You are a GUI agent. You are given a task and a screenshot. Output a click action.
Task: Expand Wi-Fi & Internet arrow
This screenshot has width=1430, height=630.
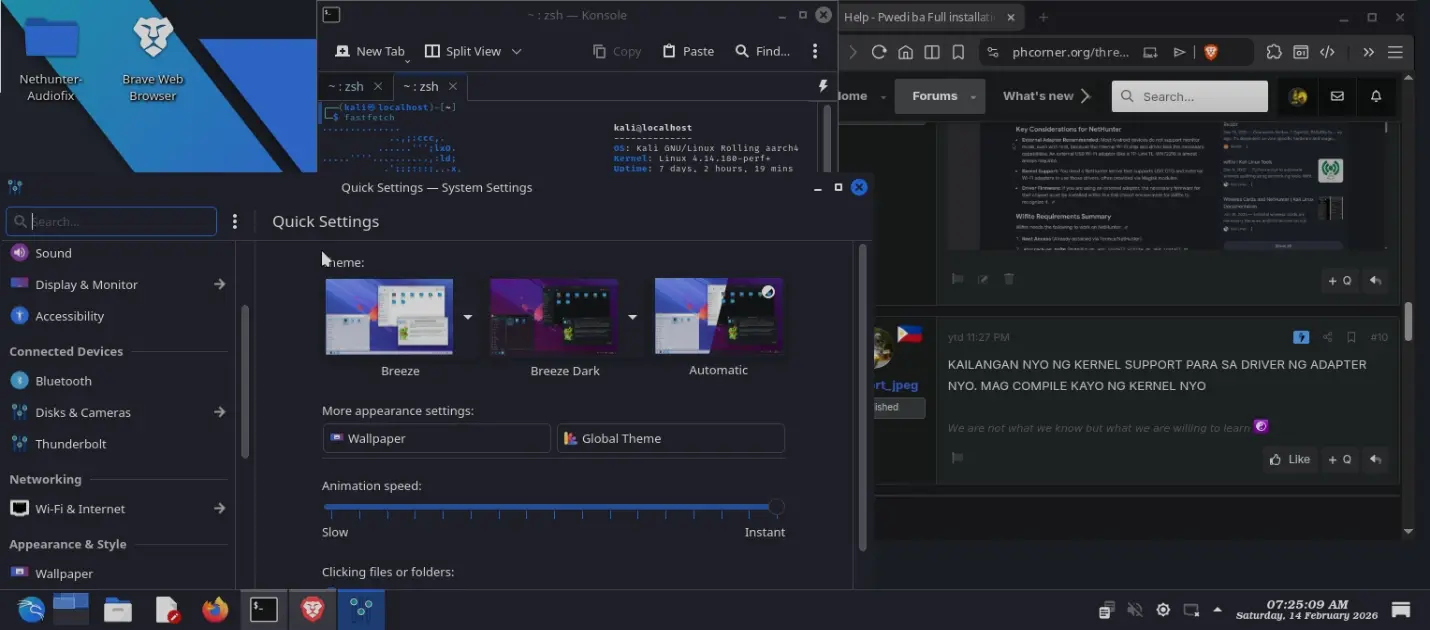(219, 509)
